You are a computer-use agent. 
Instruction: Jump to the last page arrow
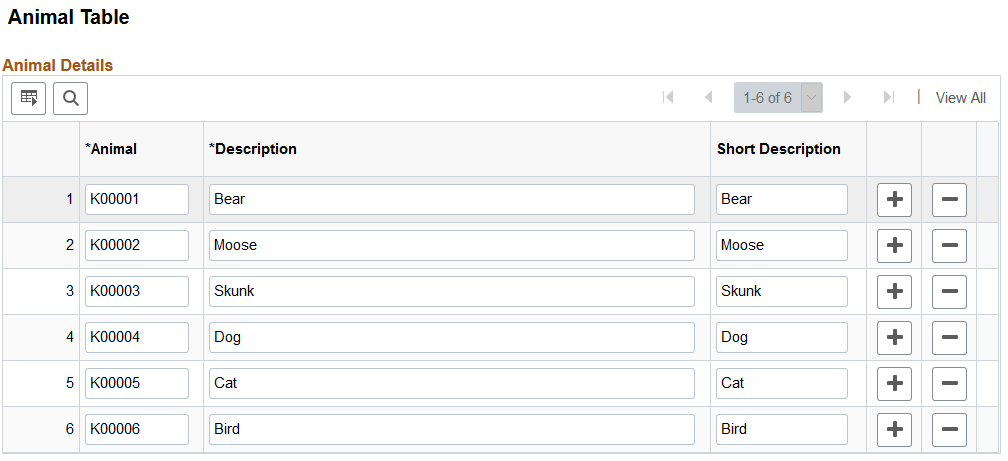click(x=888, y=98)
